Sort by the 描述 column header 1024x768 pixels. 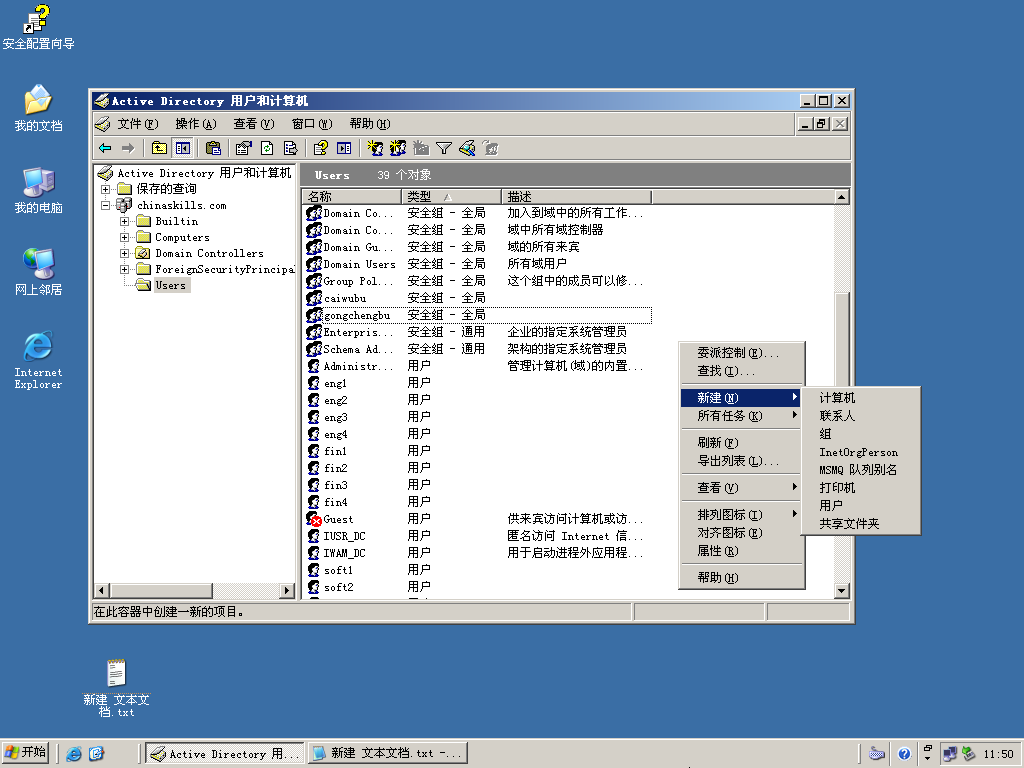click(577, 197)
